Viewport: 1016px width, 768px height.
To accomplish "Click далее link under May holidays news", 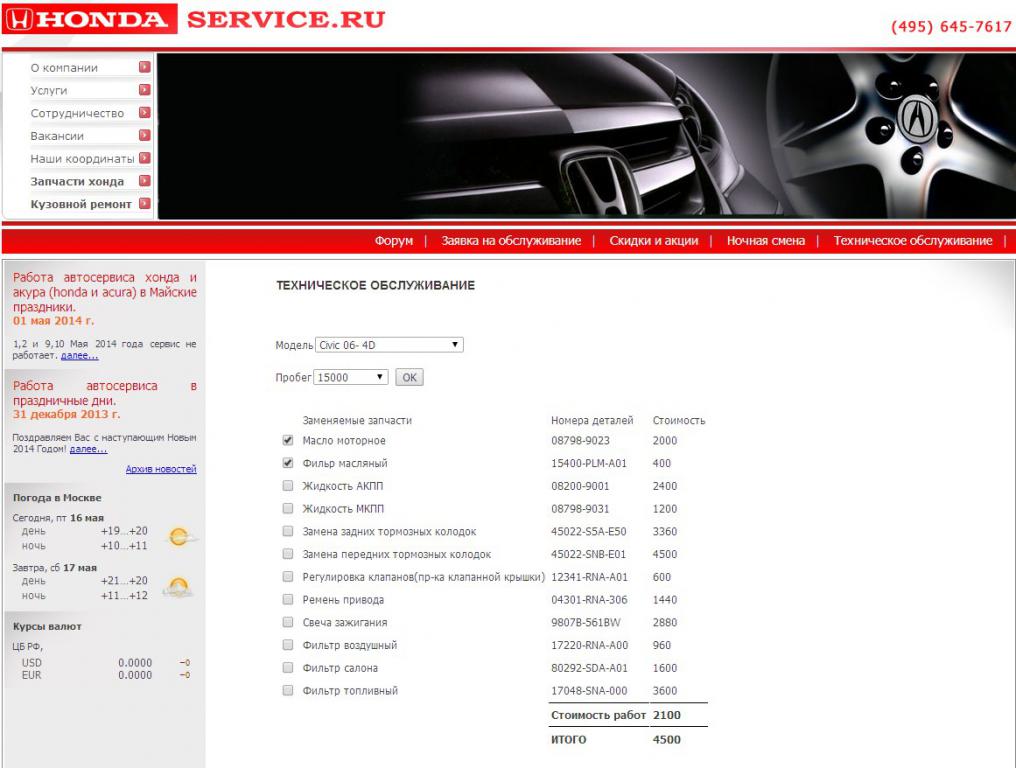I will [x=80, y=356].
